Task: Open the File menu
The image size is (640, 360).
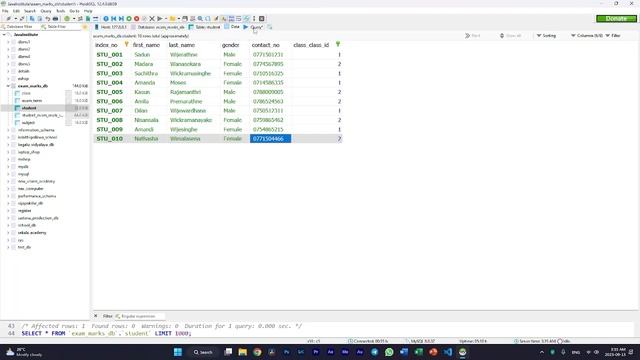Action: tap(5, 11)
